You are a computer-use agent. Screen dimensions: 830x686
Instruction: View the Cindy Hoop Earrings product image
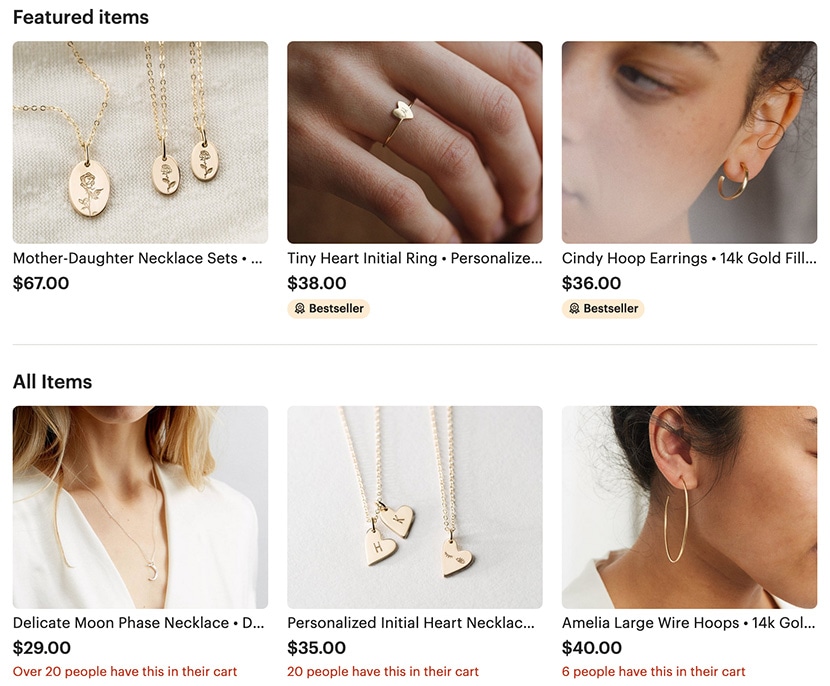point(689,142)
